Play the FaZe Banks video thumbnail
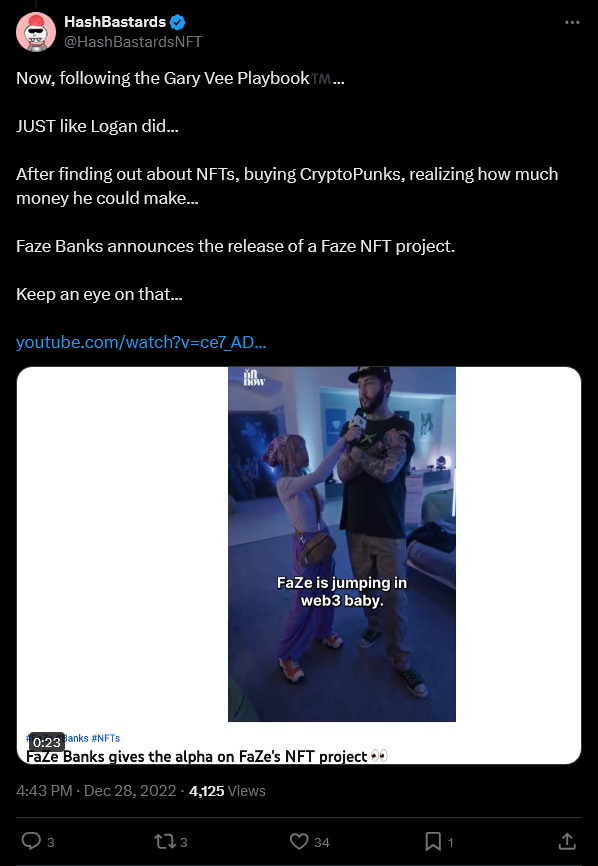Viewport: 598px width, 866px height. click(x=342, y=544)
